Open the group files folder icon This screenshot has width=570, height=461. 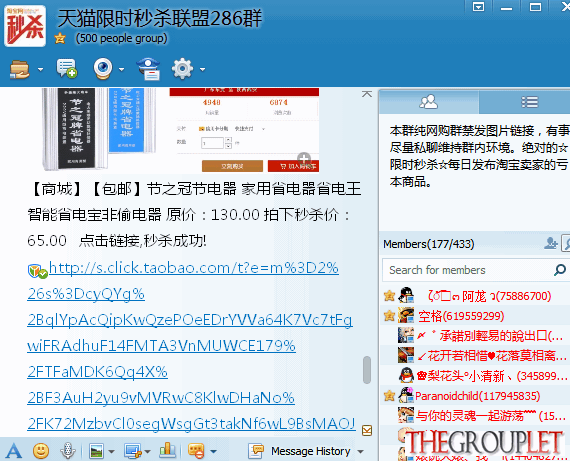coord(20,69)
